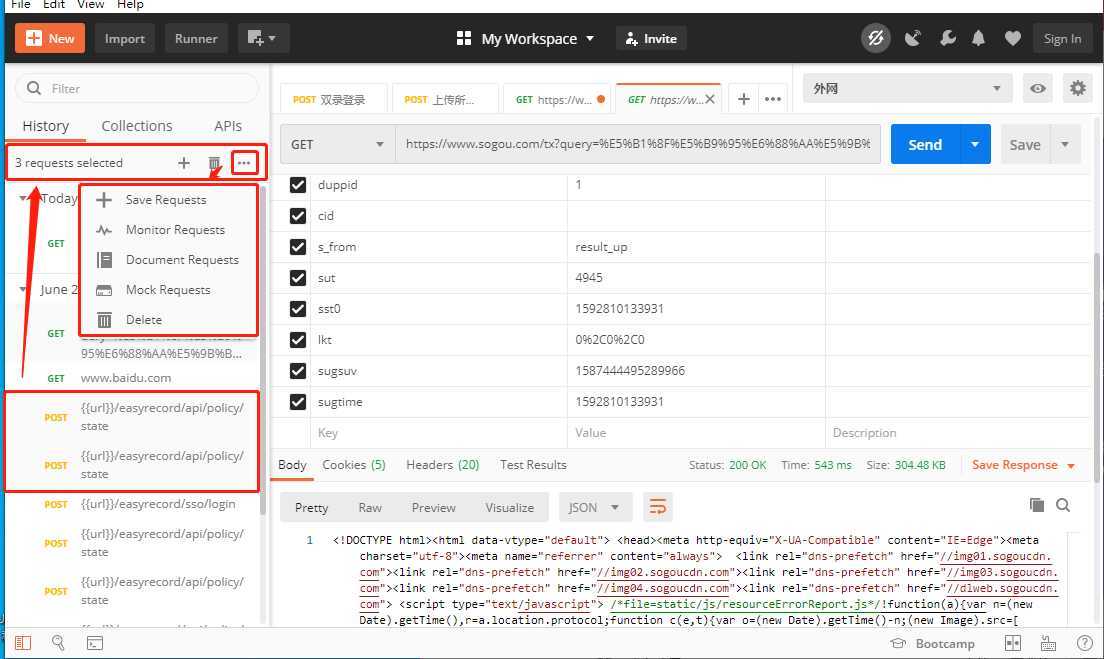Image resolution: width=1104 pixels, height=659 pixels.
Task: Copy the response body to clipboard
Action: click(x=1036, y=505)
